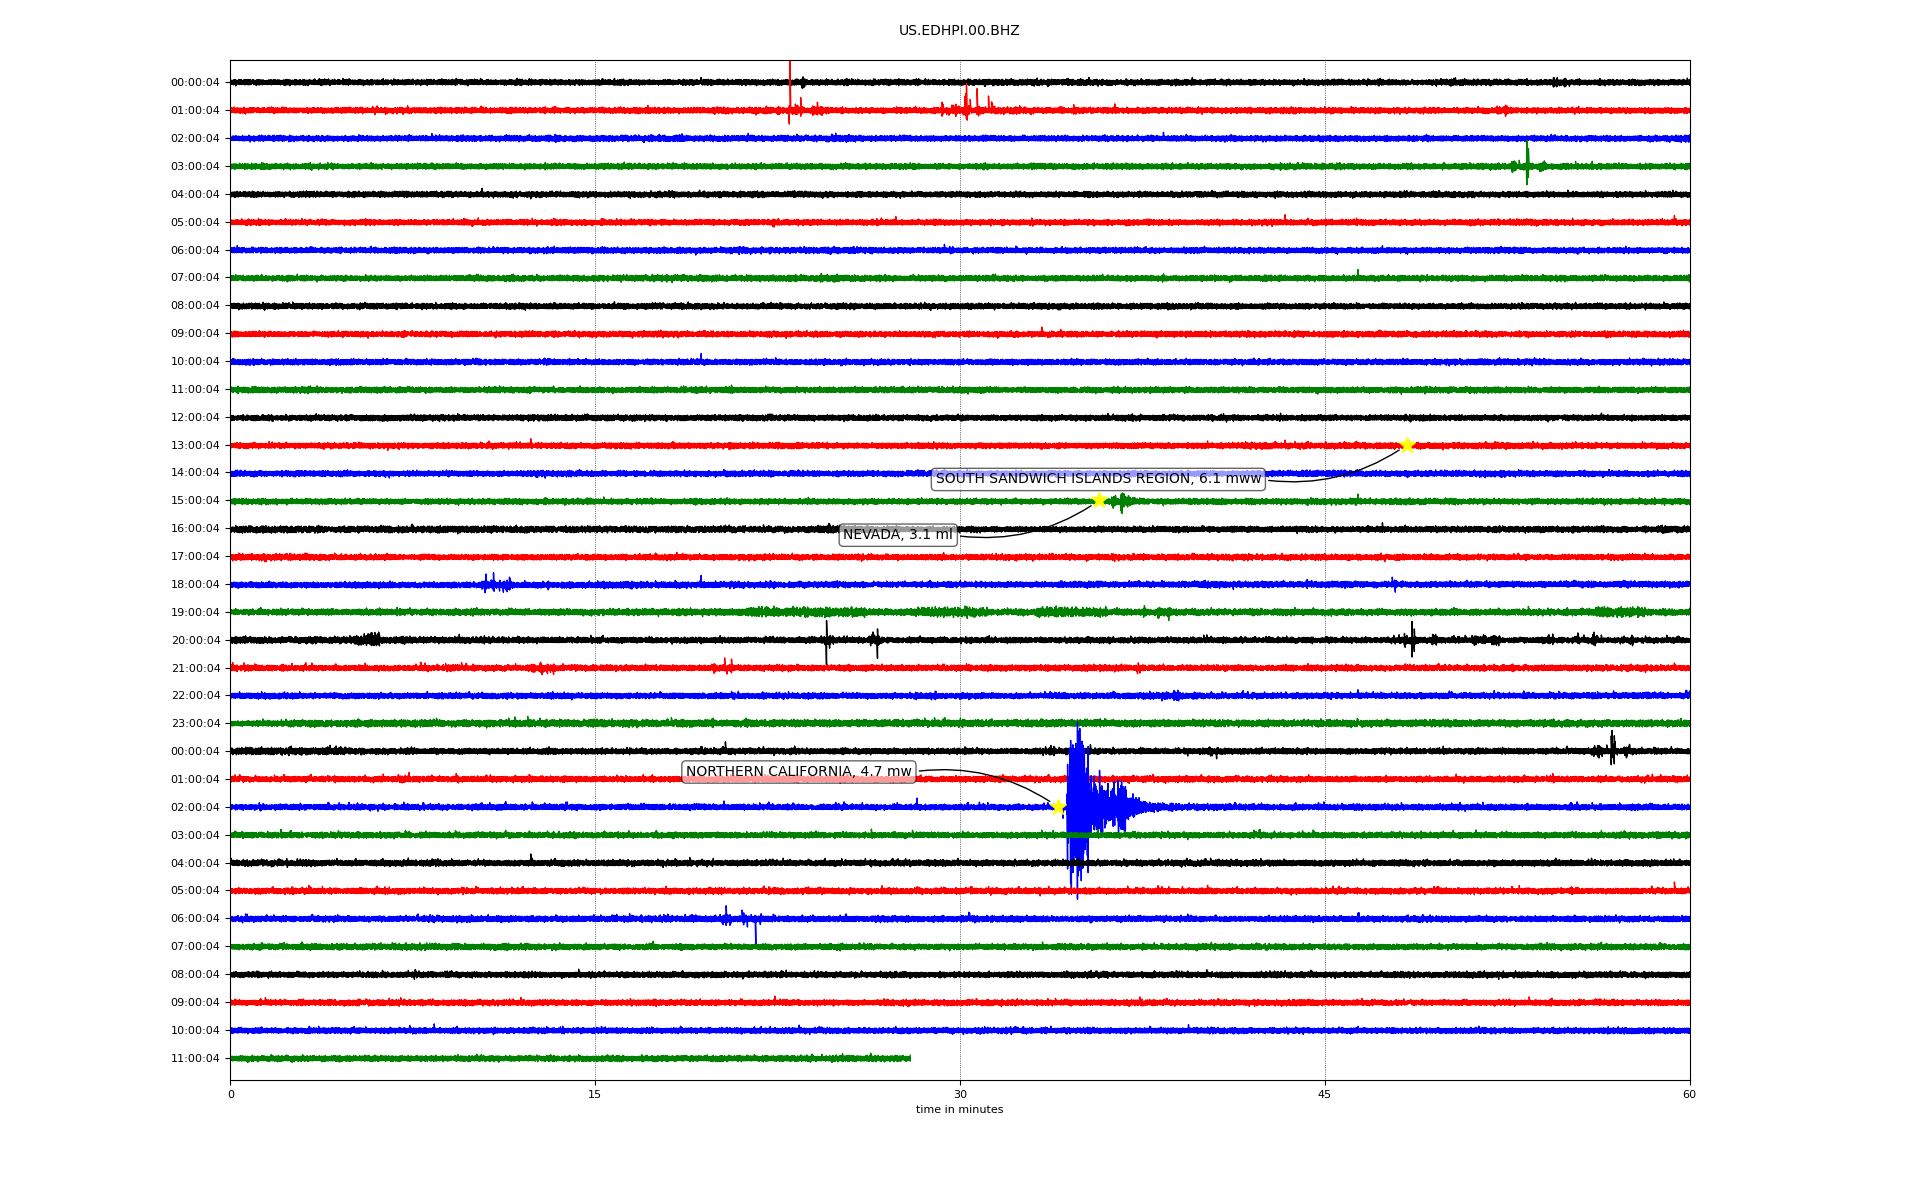Click the large blue earthquake waveform burst
This screenshot has height=1200, width=1920.
coord(1080,805)
